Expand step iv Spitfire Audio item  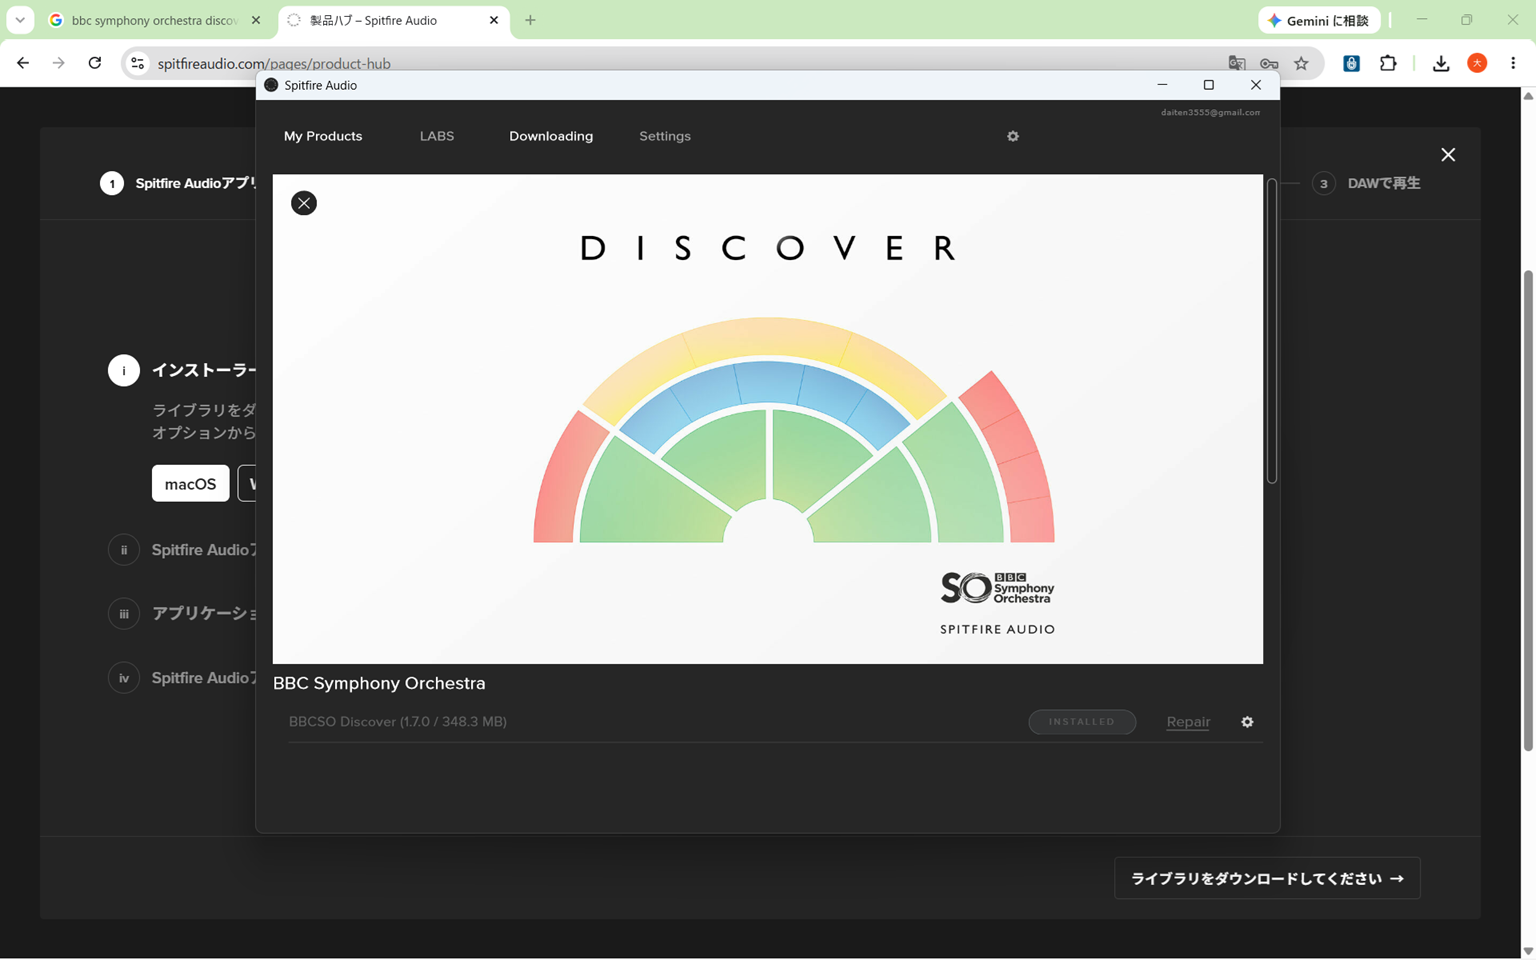(182, 678)
